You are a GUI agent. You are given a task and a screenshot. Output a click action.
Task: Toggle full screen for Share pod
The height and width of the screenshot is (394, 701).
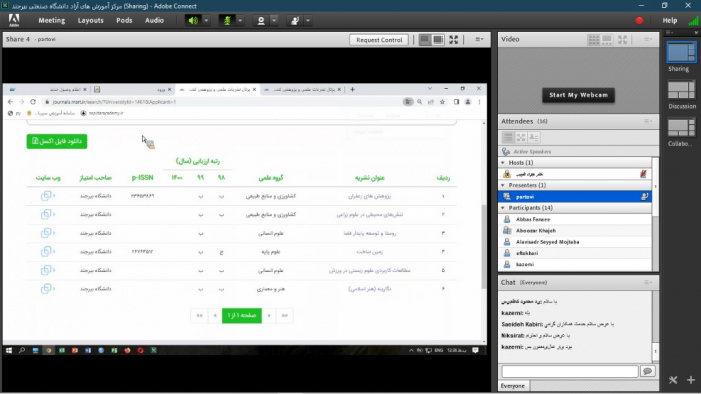[x=453, y=40]
